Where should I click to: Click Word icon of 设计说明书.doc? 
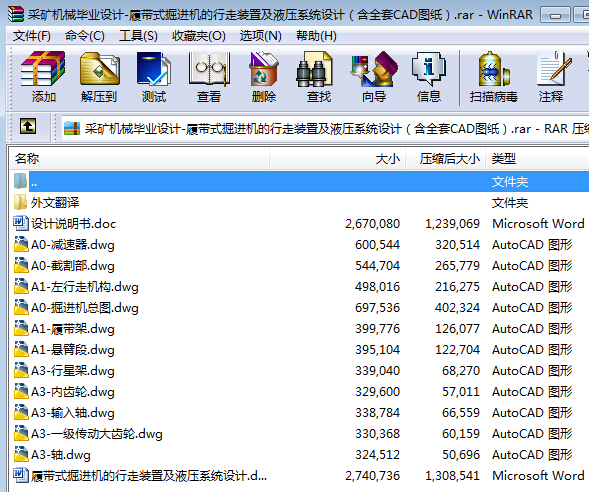point(21,223)
